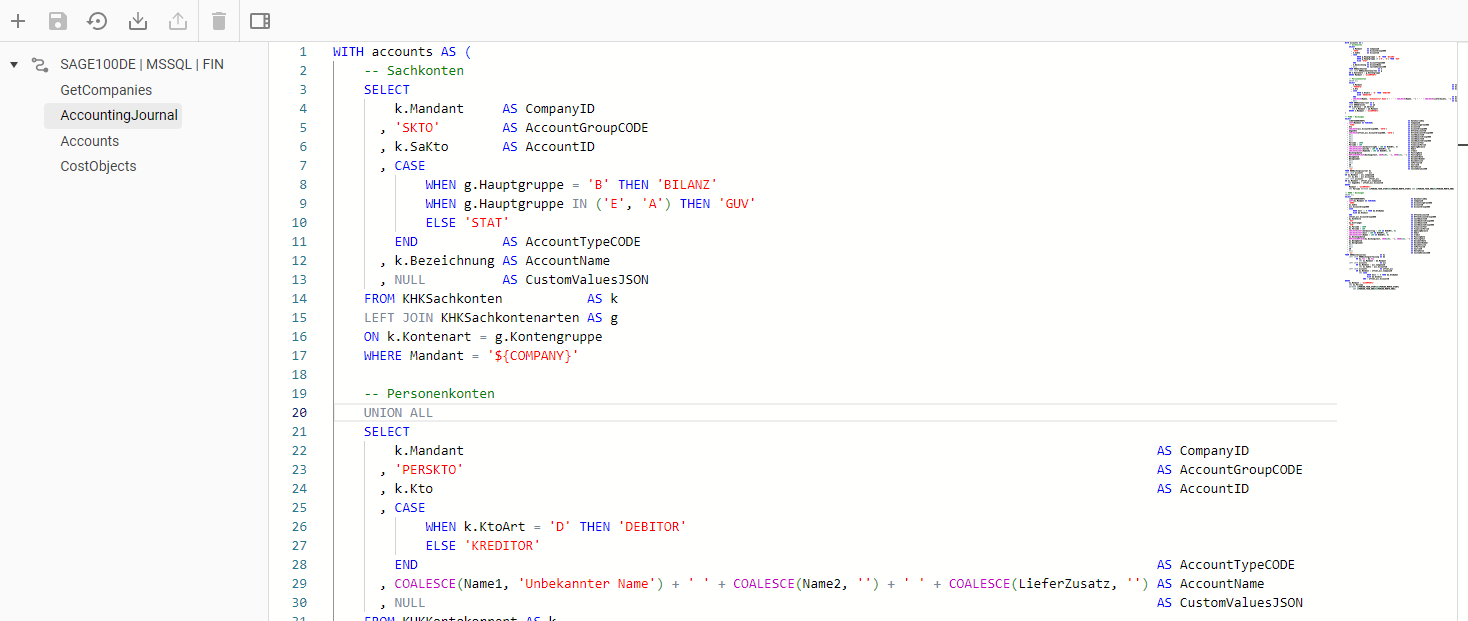Collapse the SAGE100DE tree arrow
This screenshot has height=621, width=1468.
coord(14,65)
